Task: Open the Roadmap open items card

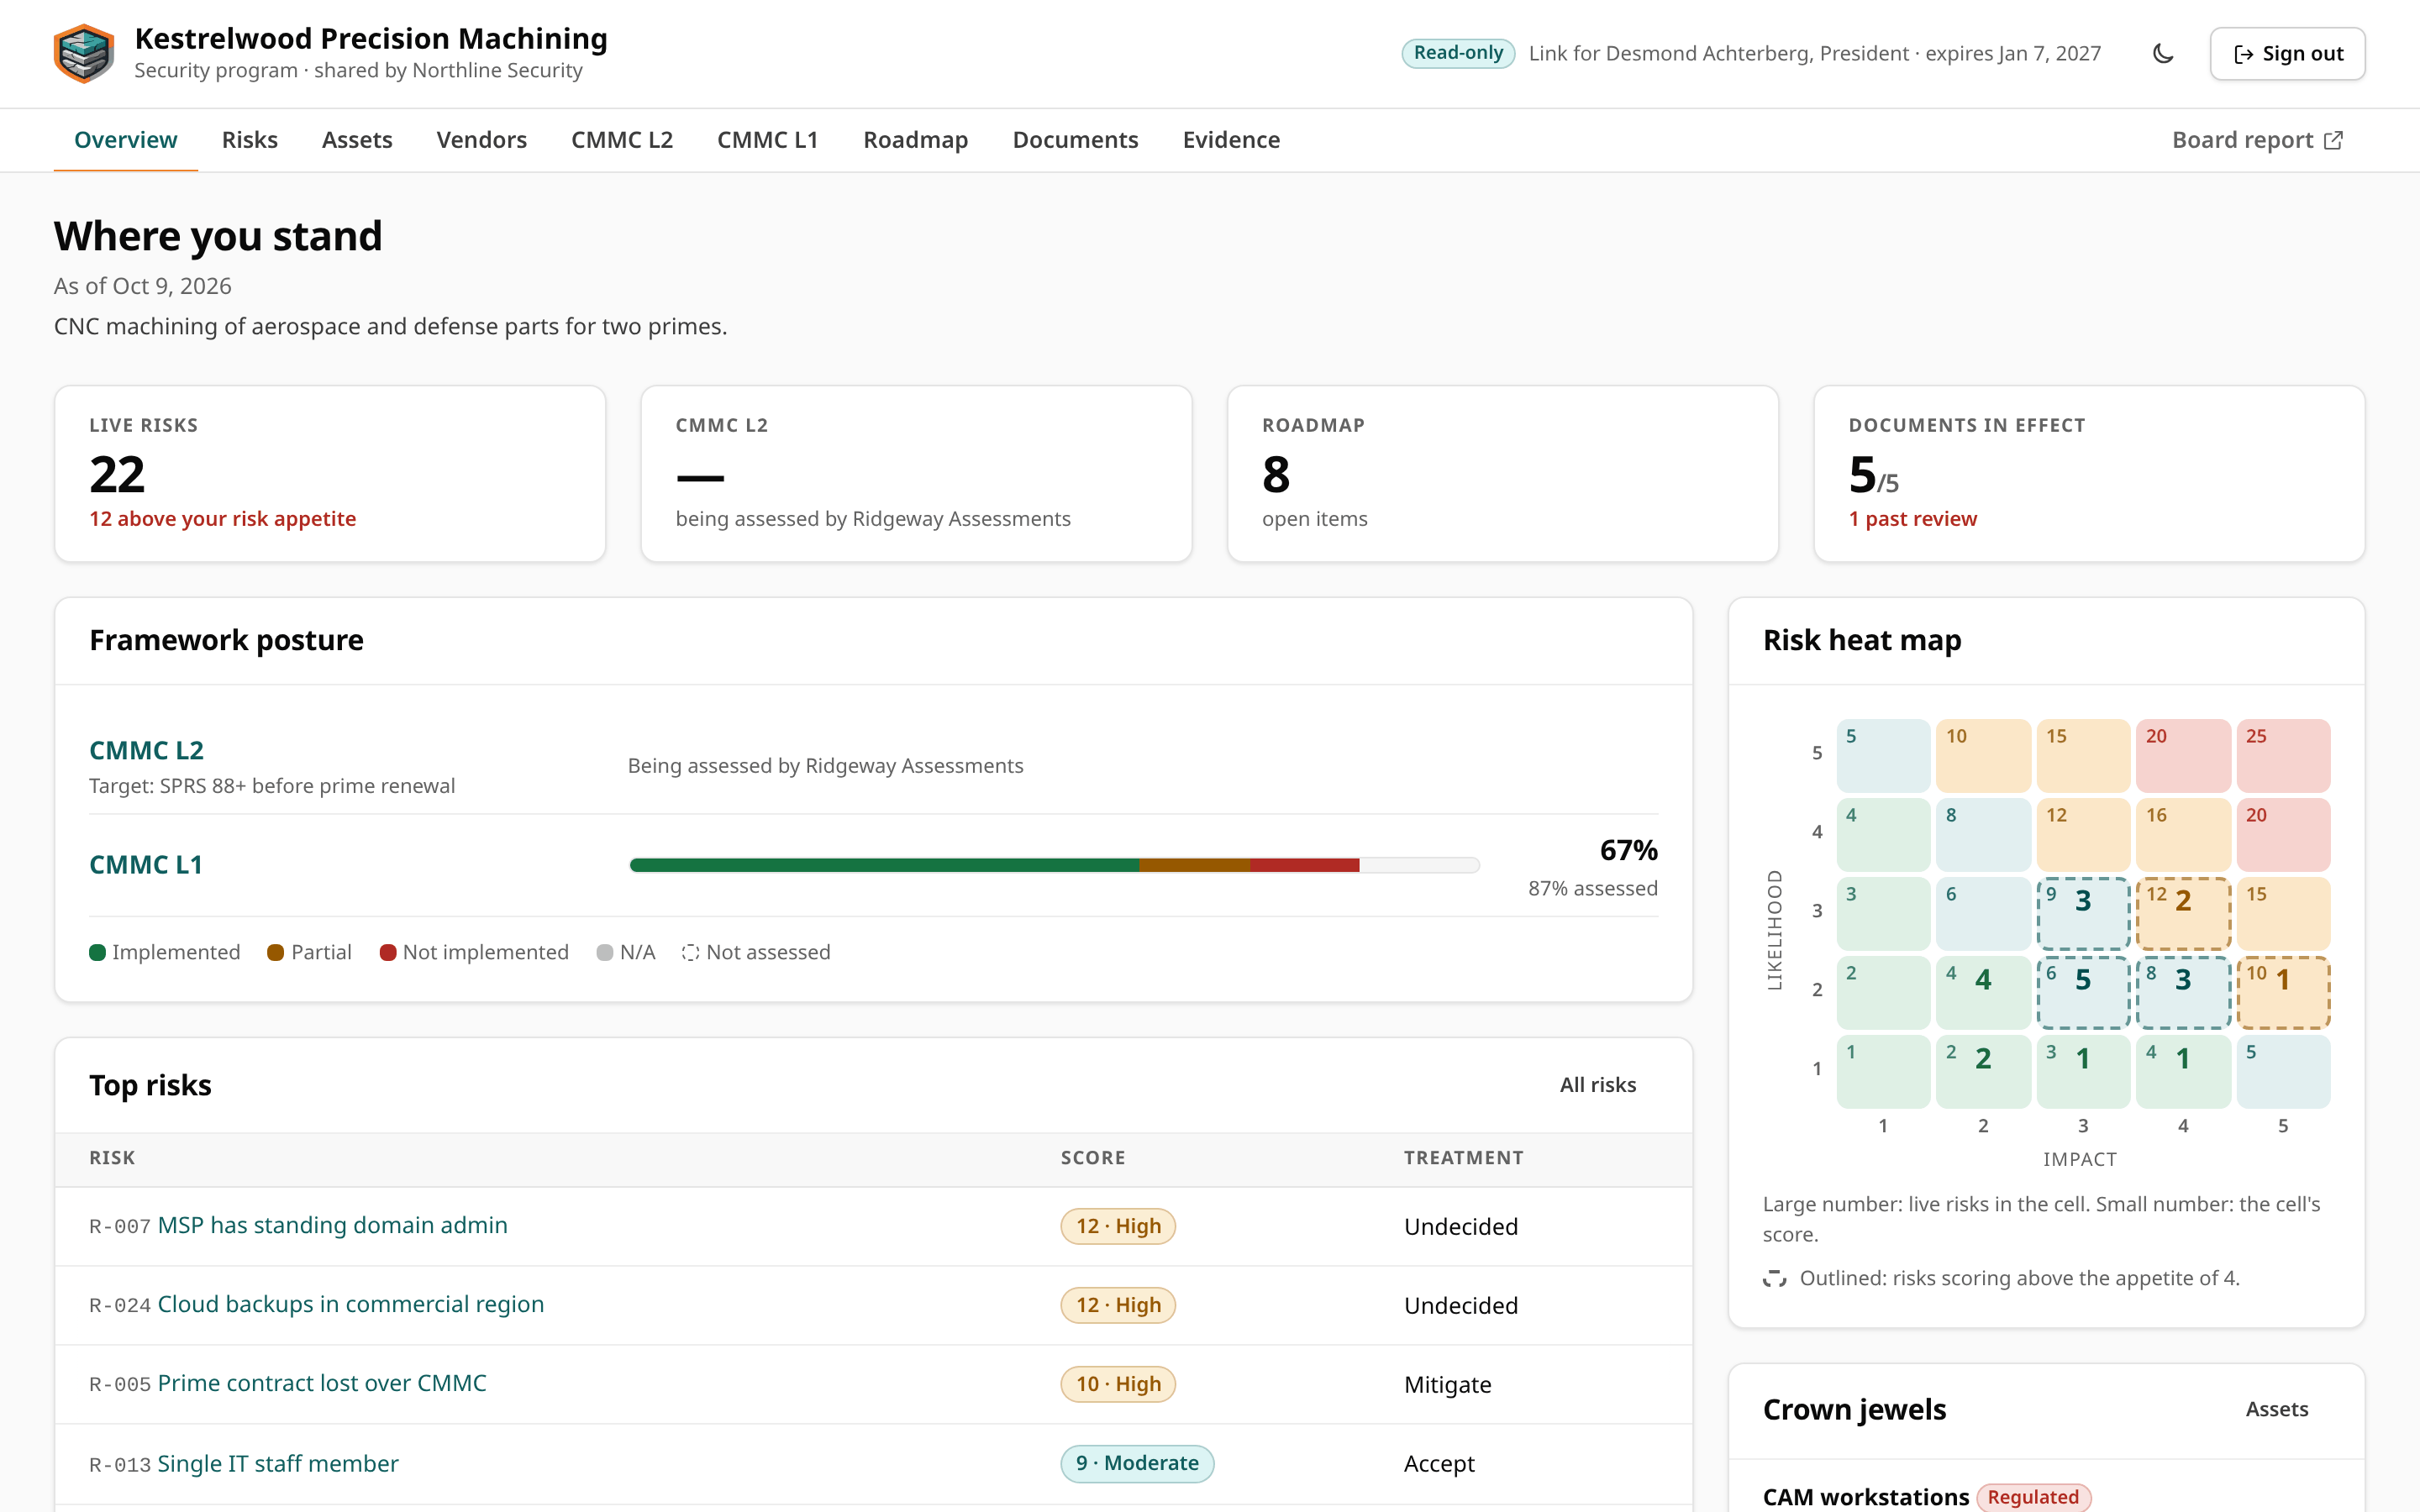Action: tap(1503, 474)
